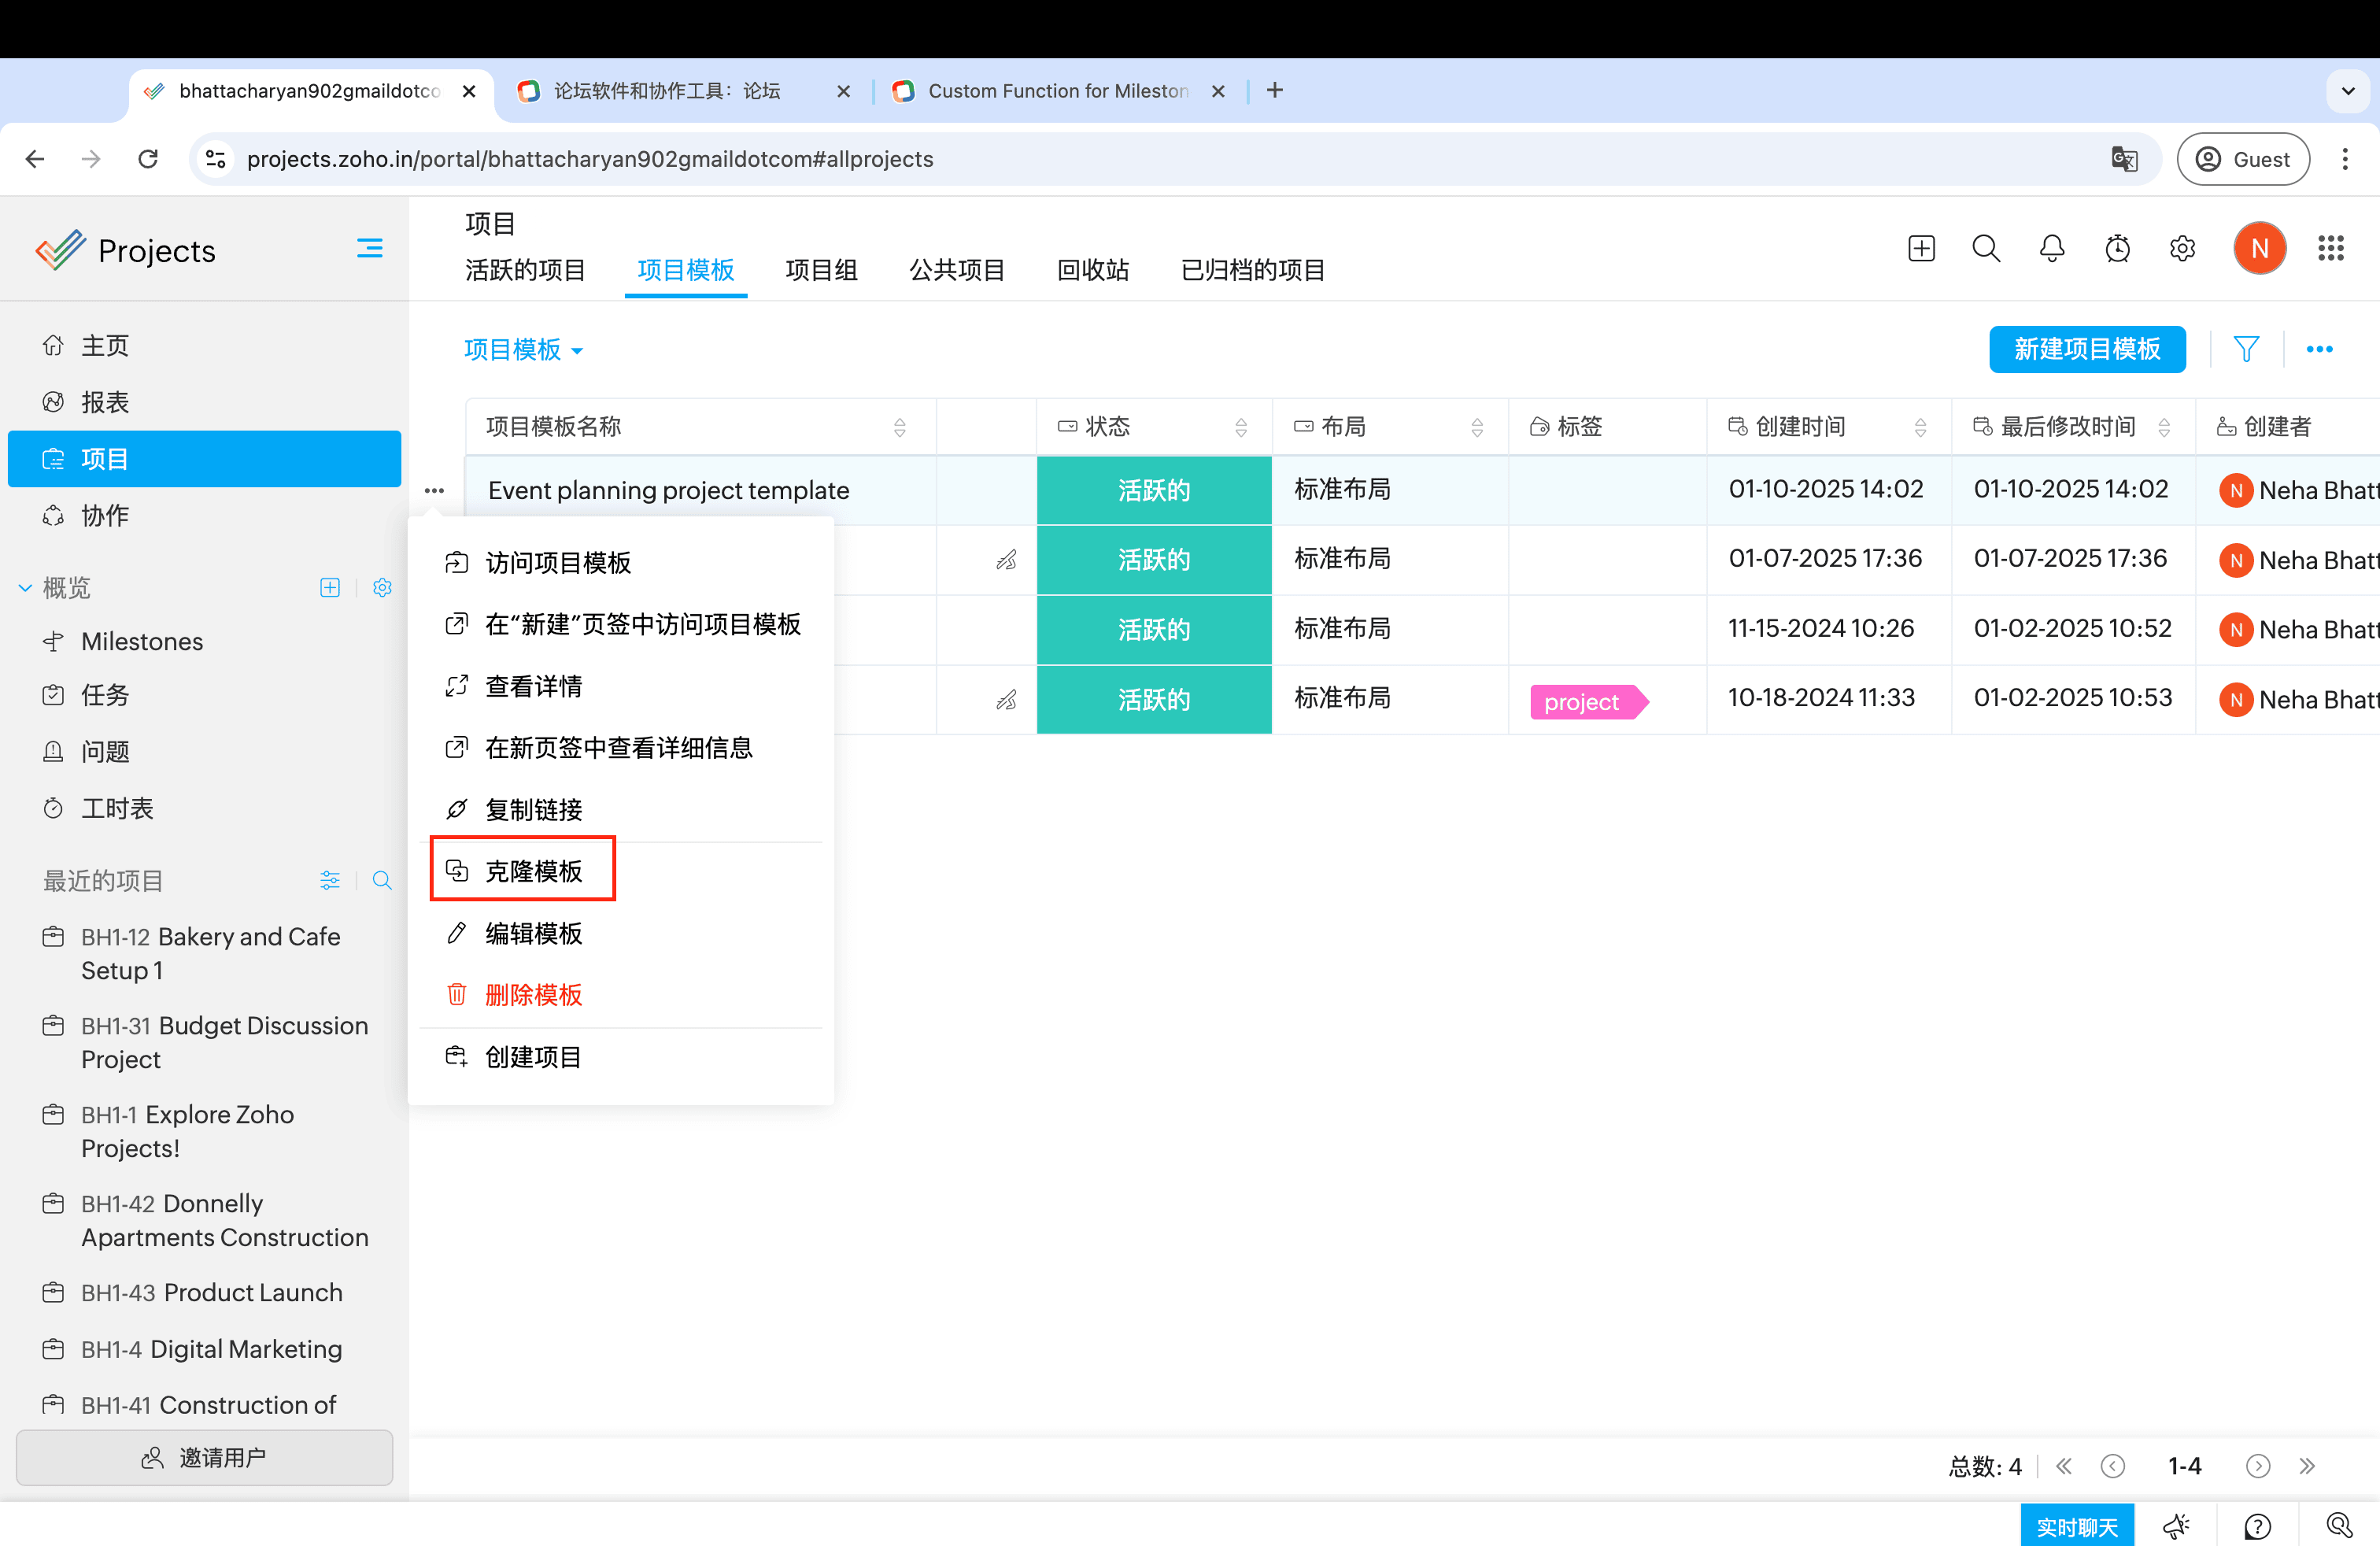This screenshot has height=1546, width=2380.
Task: Open the setup gear in header
Action: point(2182,248)
